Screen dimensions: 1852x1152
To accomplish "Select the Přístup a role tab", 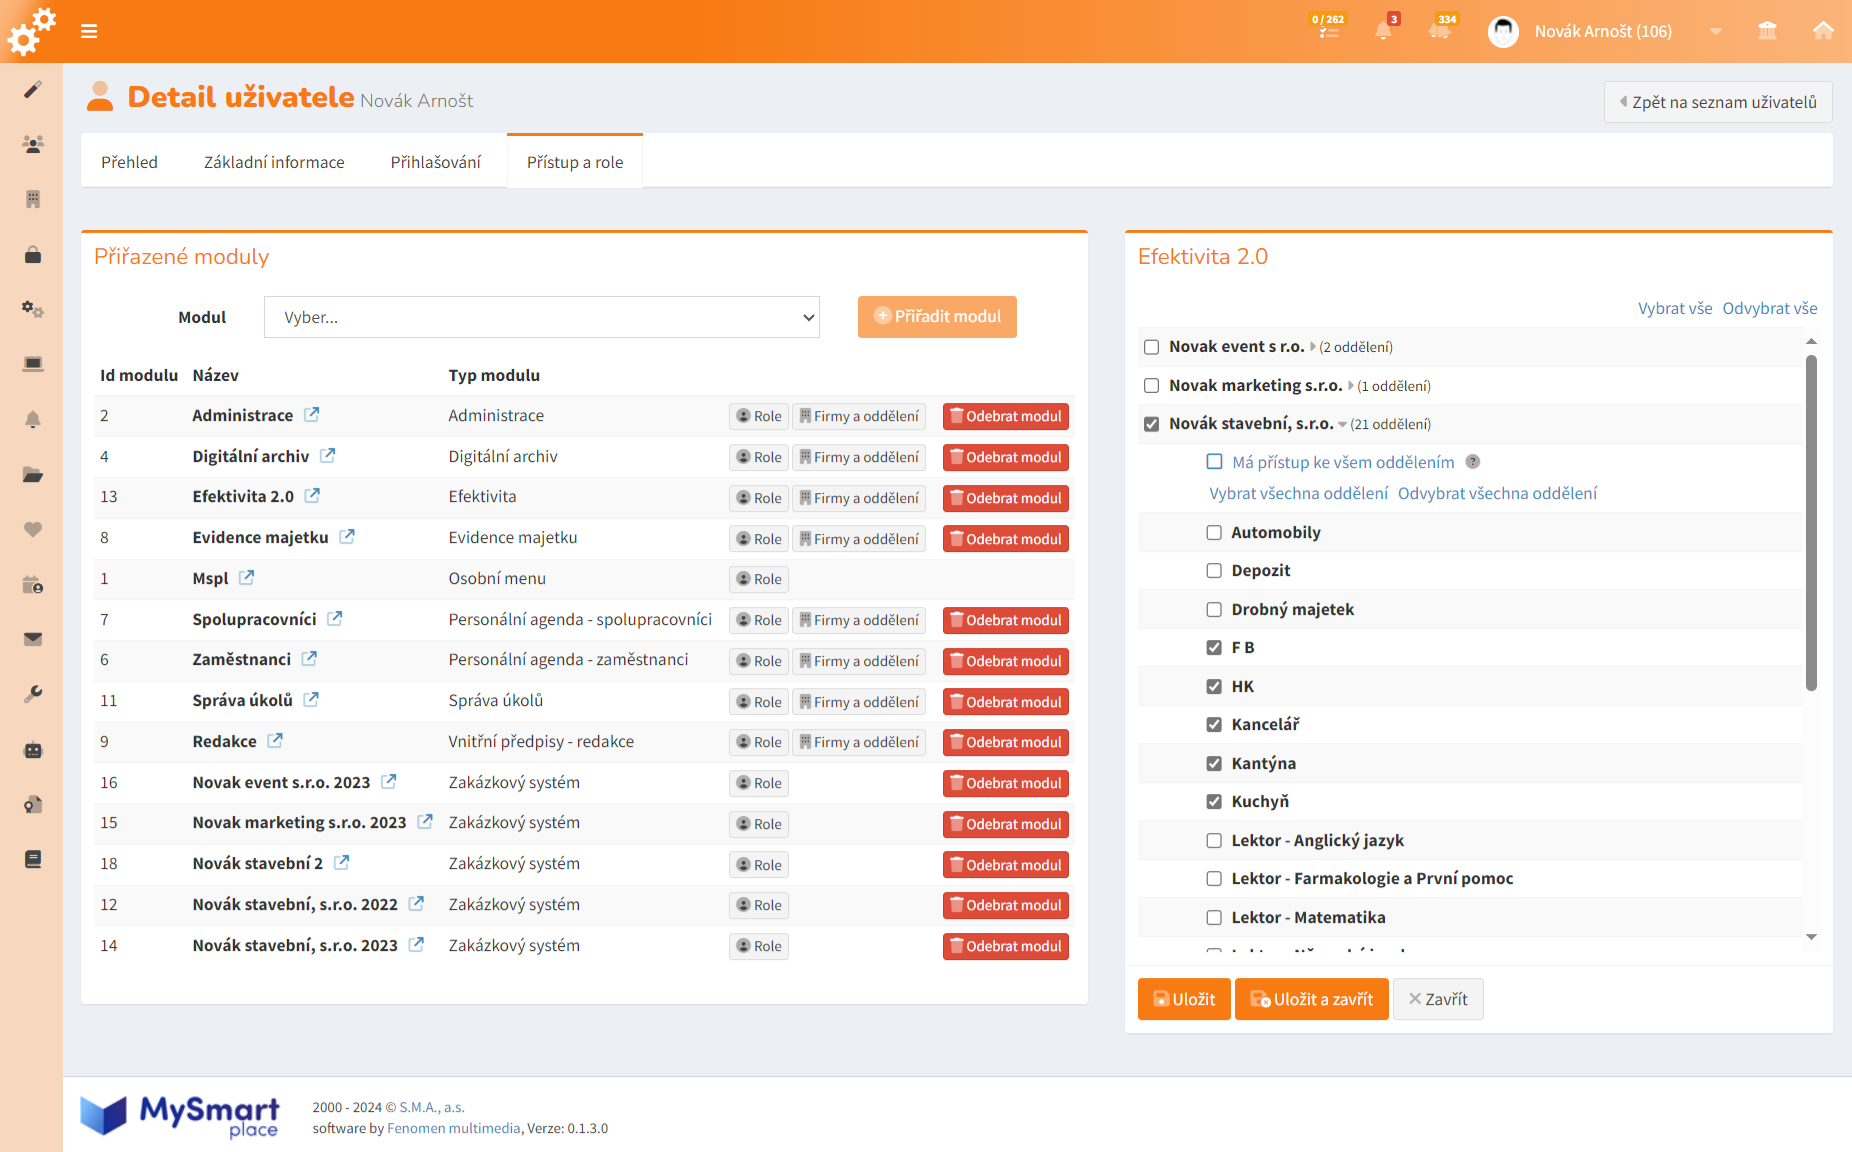I will click(575, 162).
